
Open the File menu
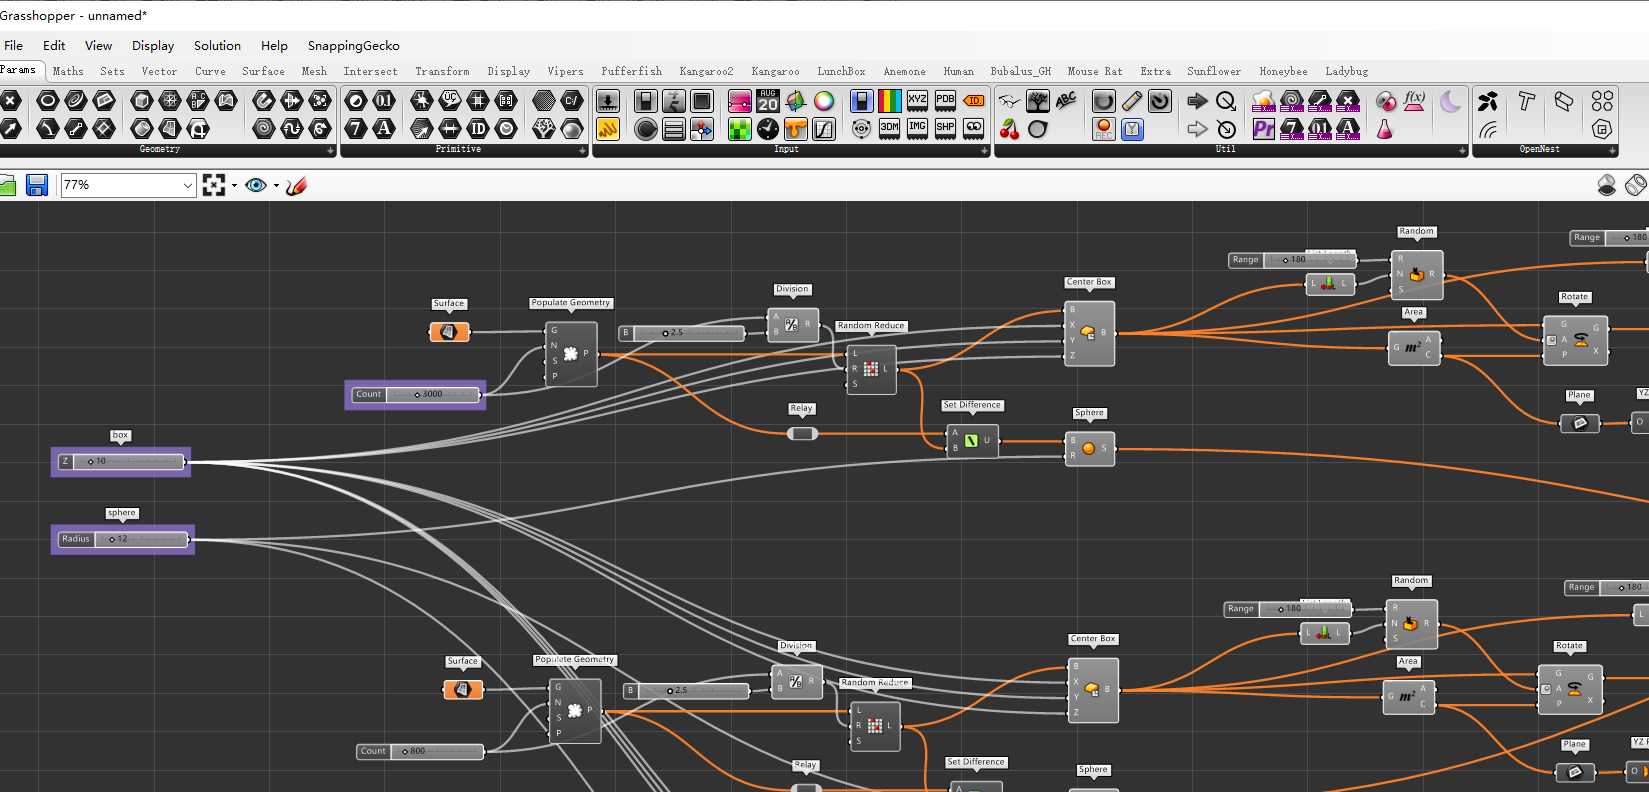click(13, 46)
